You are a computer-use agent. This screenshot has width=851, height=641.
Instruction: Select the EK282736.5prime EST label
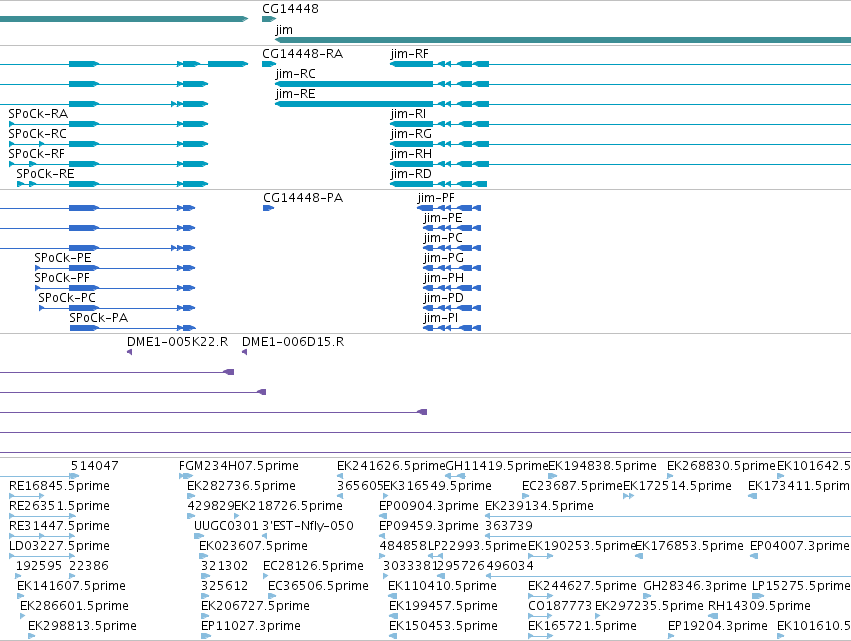(242, 486)
